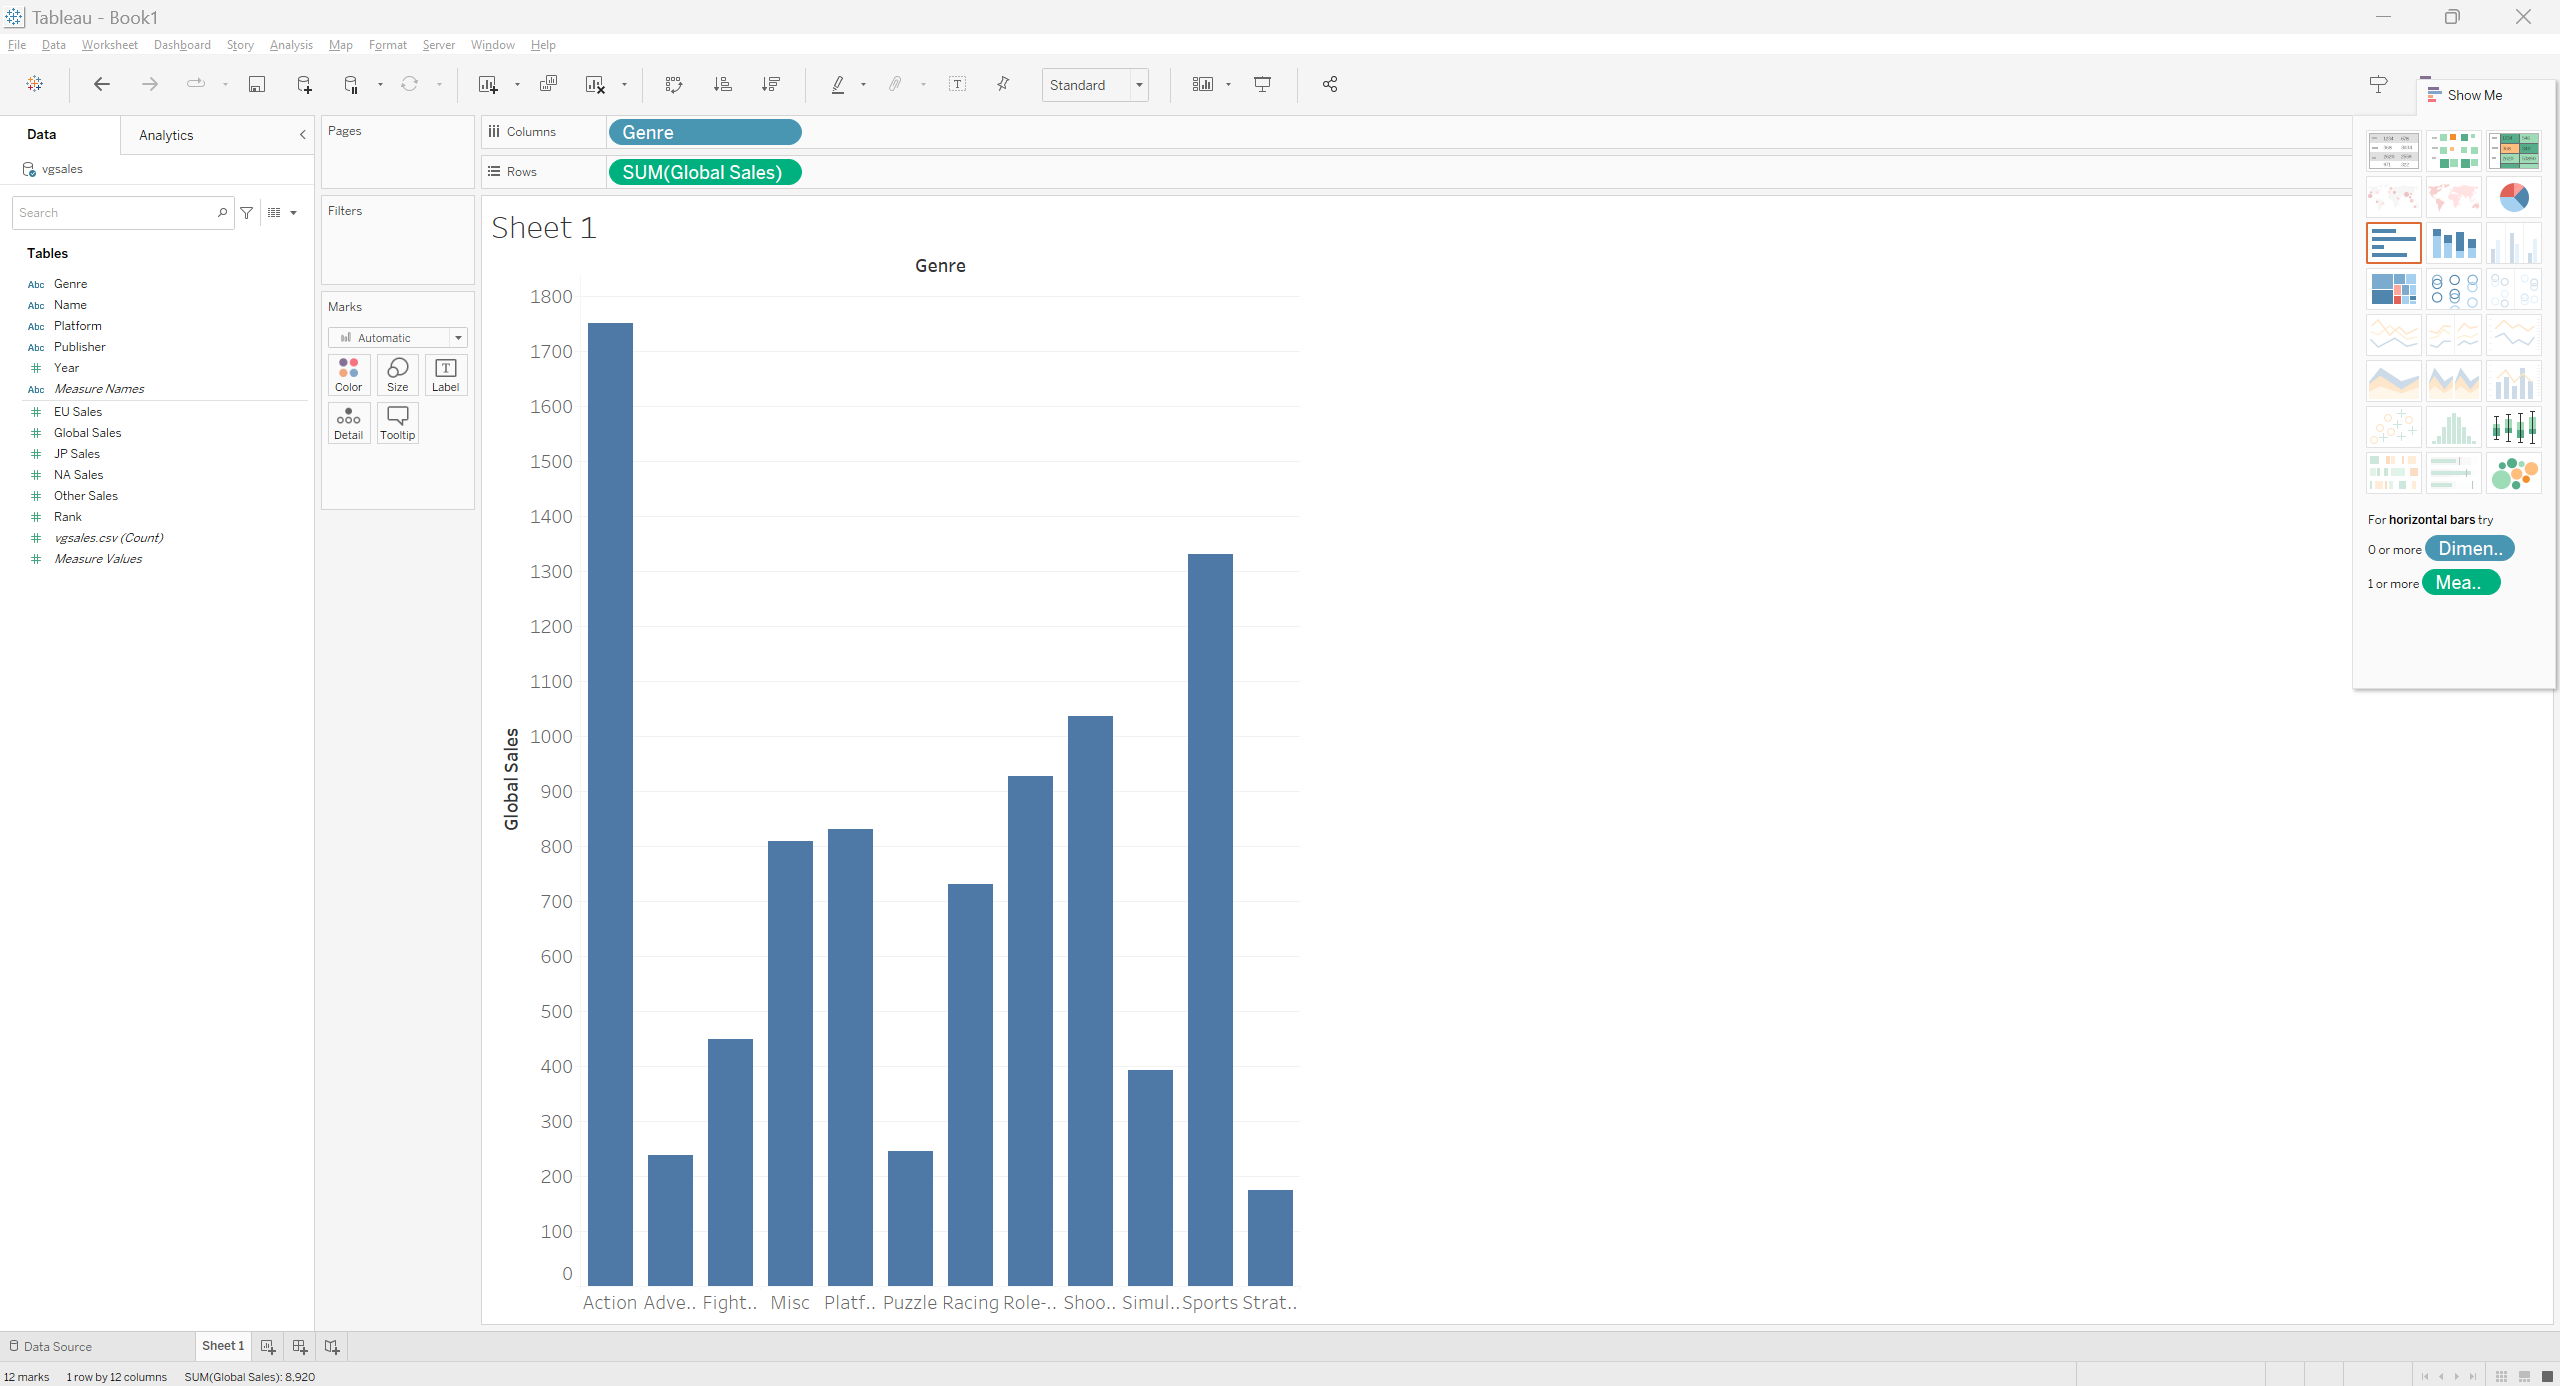The image size is (2560, 1386).
Task: Click the New Worksheet toolbar icon
Action: 488,84
